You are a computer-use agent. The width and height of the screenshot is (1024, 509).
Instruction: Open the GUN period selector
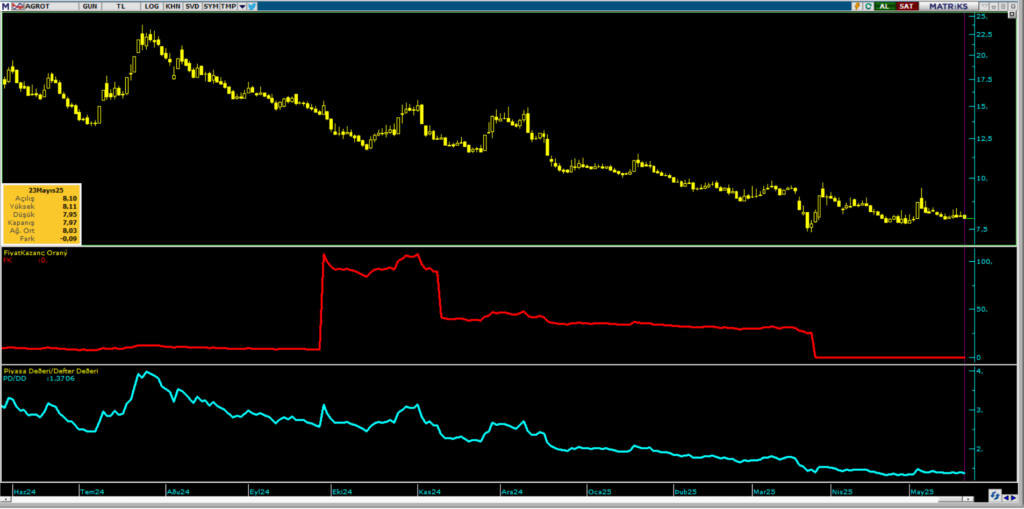point(90,6)
